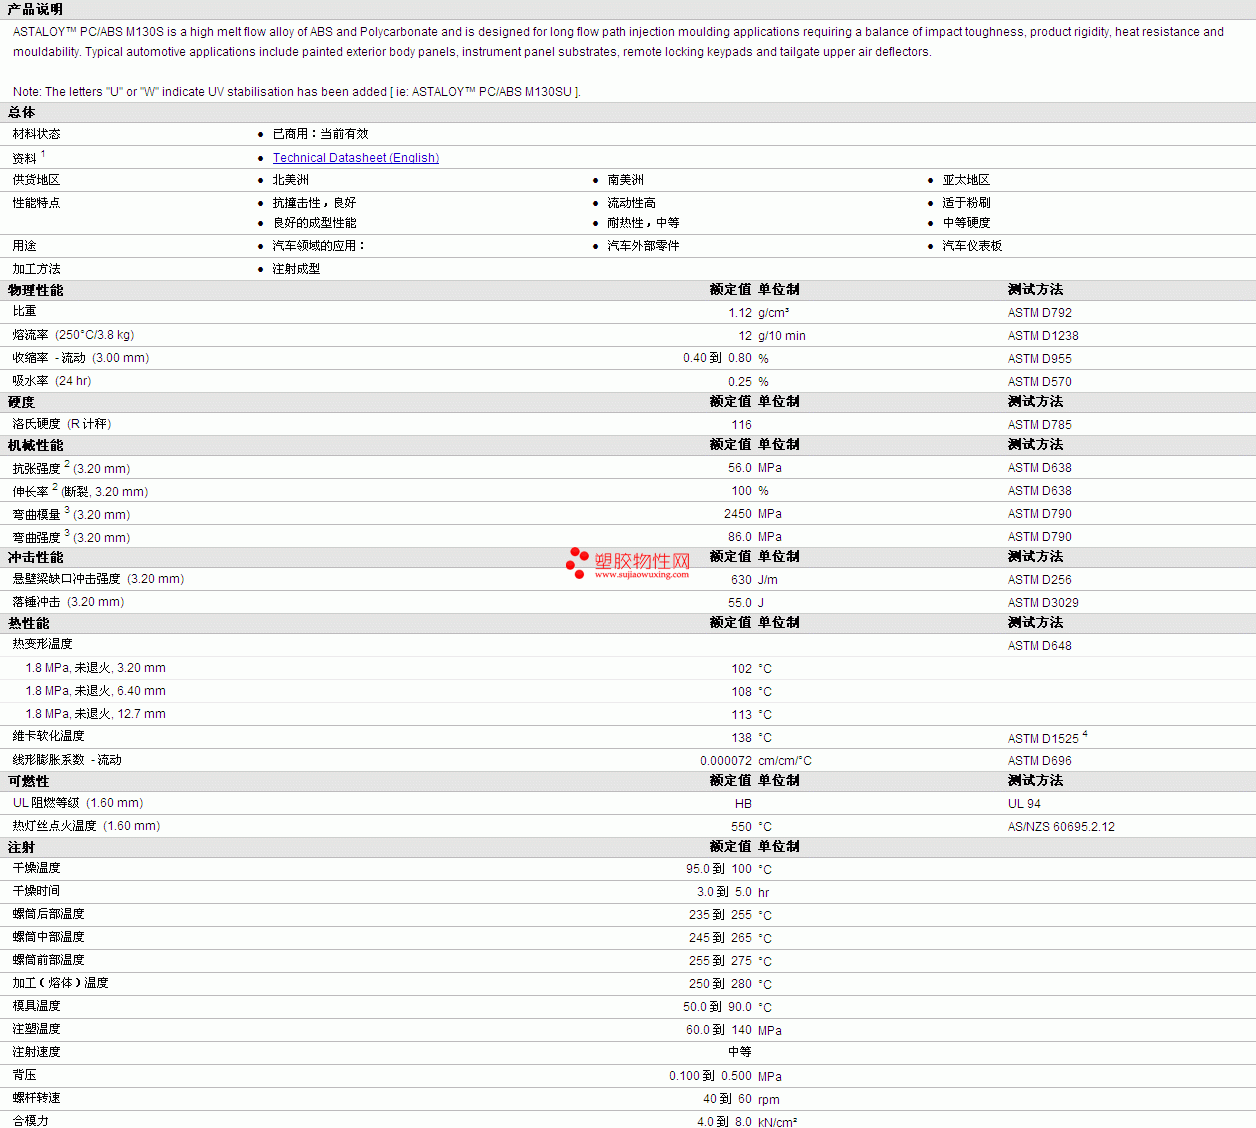Click the 良好的成型性能 feature text
Image resolution: width=1256 pixels, height=1128 pixels.
point(314,223)
